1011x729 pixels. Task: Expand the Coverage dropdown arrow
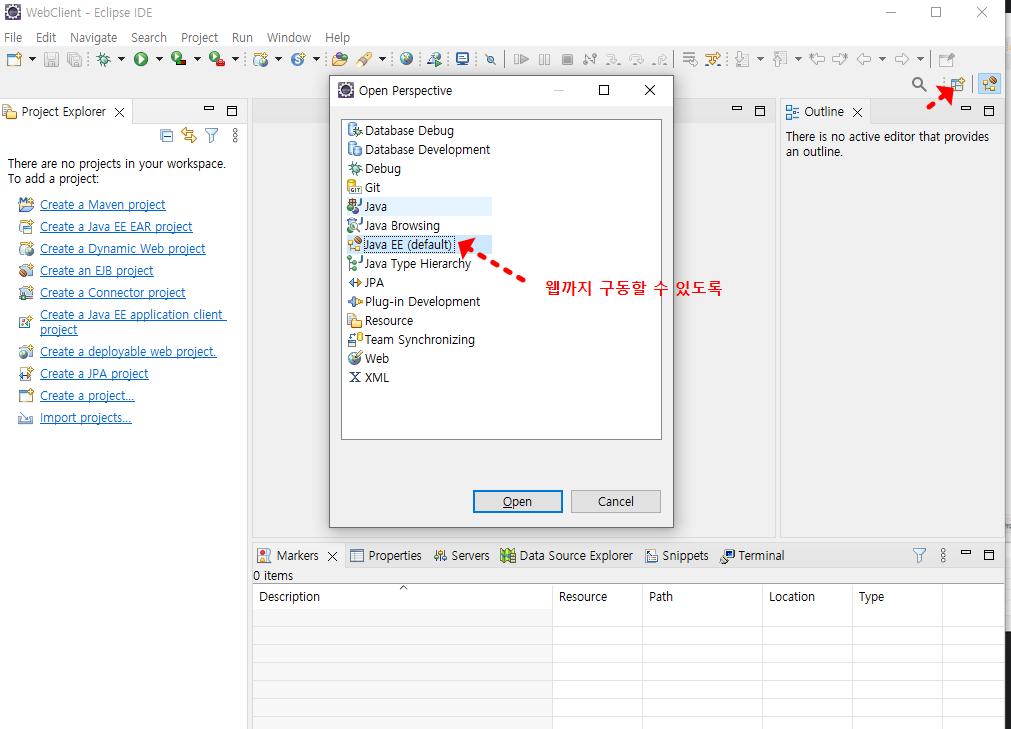197,59
